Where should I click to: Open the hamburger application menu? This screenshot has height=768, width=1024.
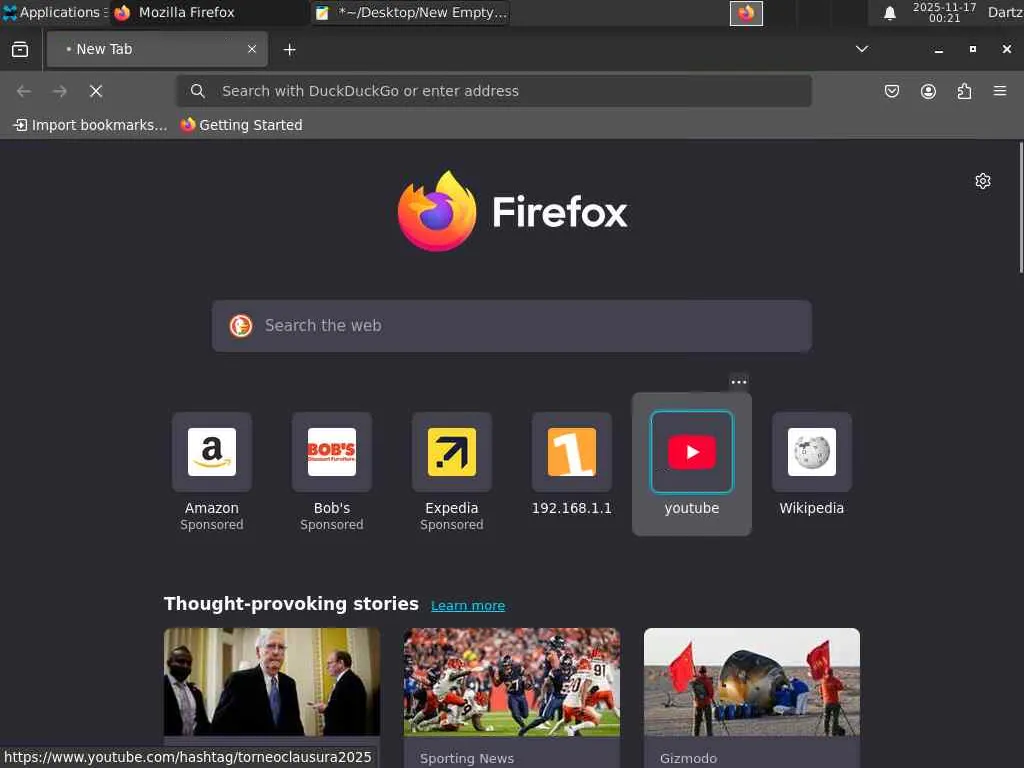click(x=1000, y=91)
